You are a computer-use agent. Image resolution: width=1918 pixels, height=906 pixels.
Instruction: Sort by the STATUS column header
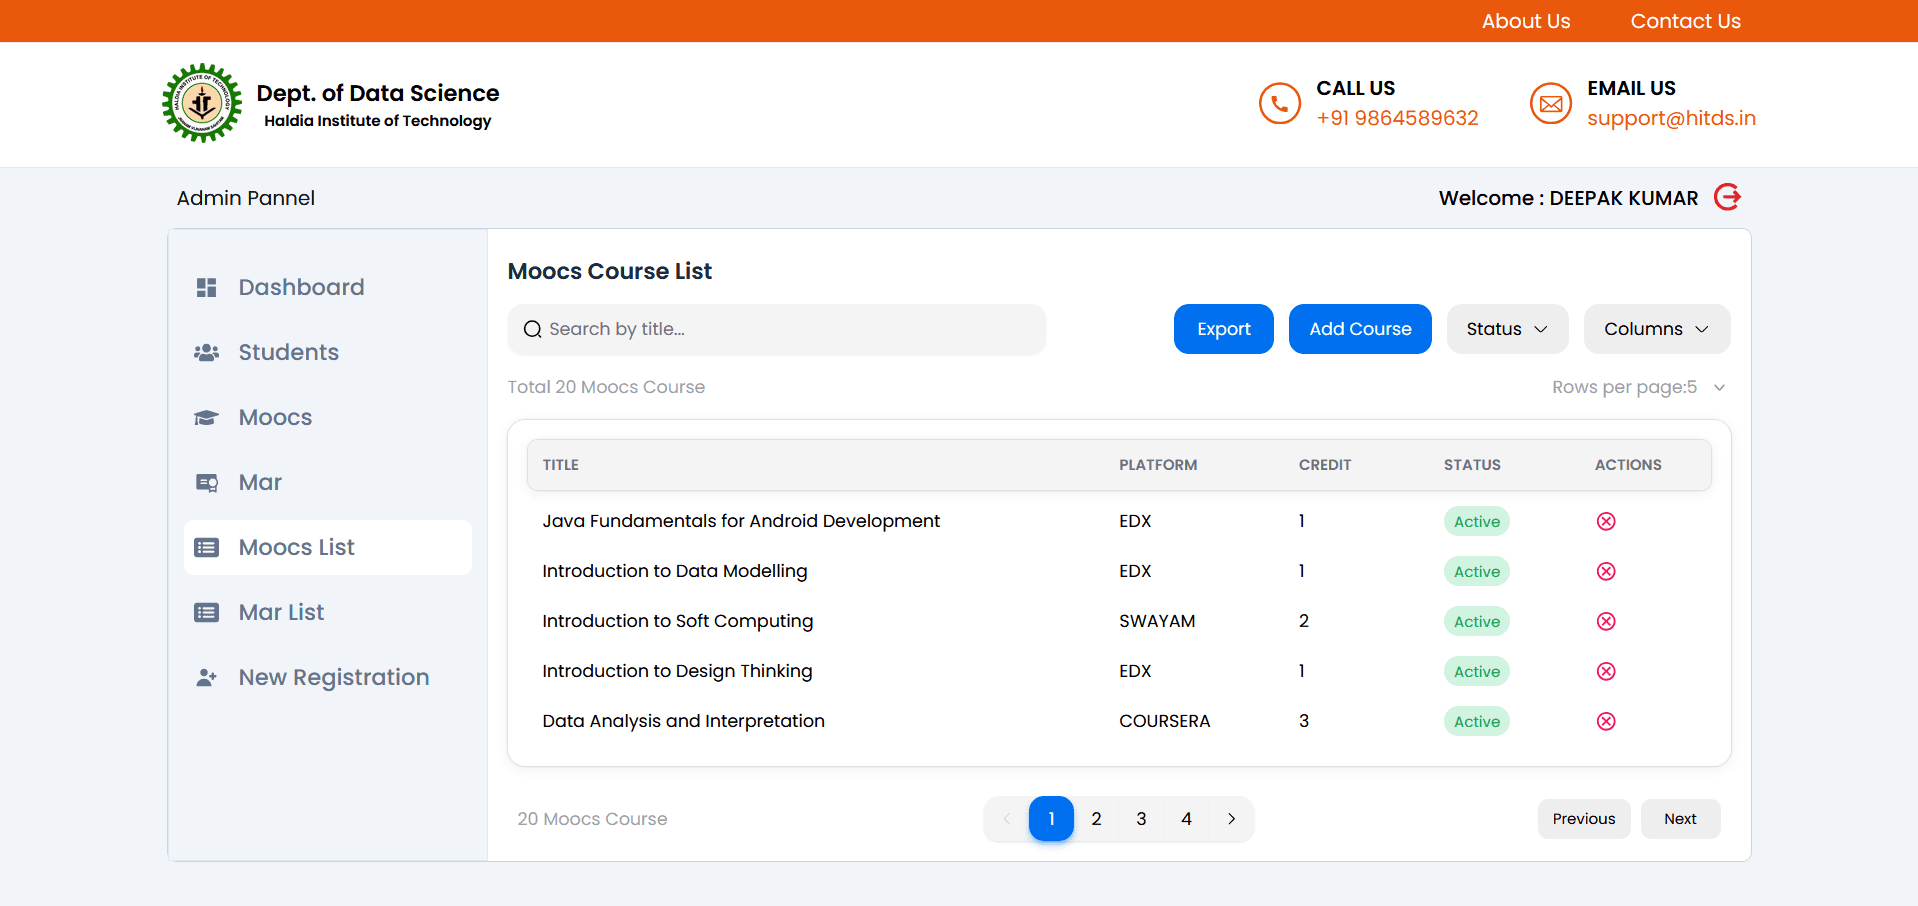click(1472, 465)
